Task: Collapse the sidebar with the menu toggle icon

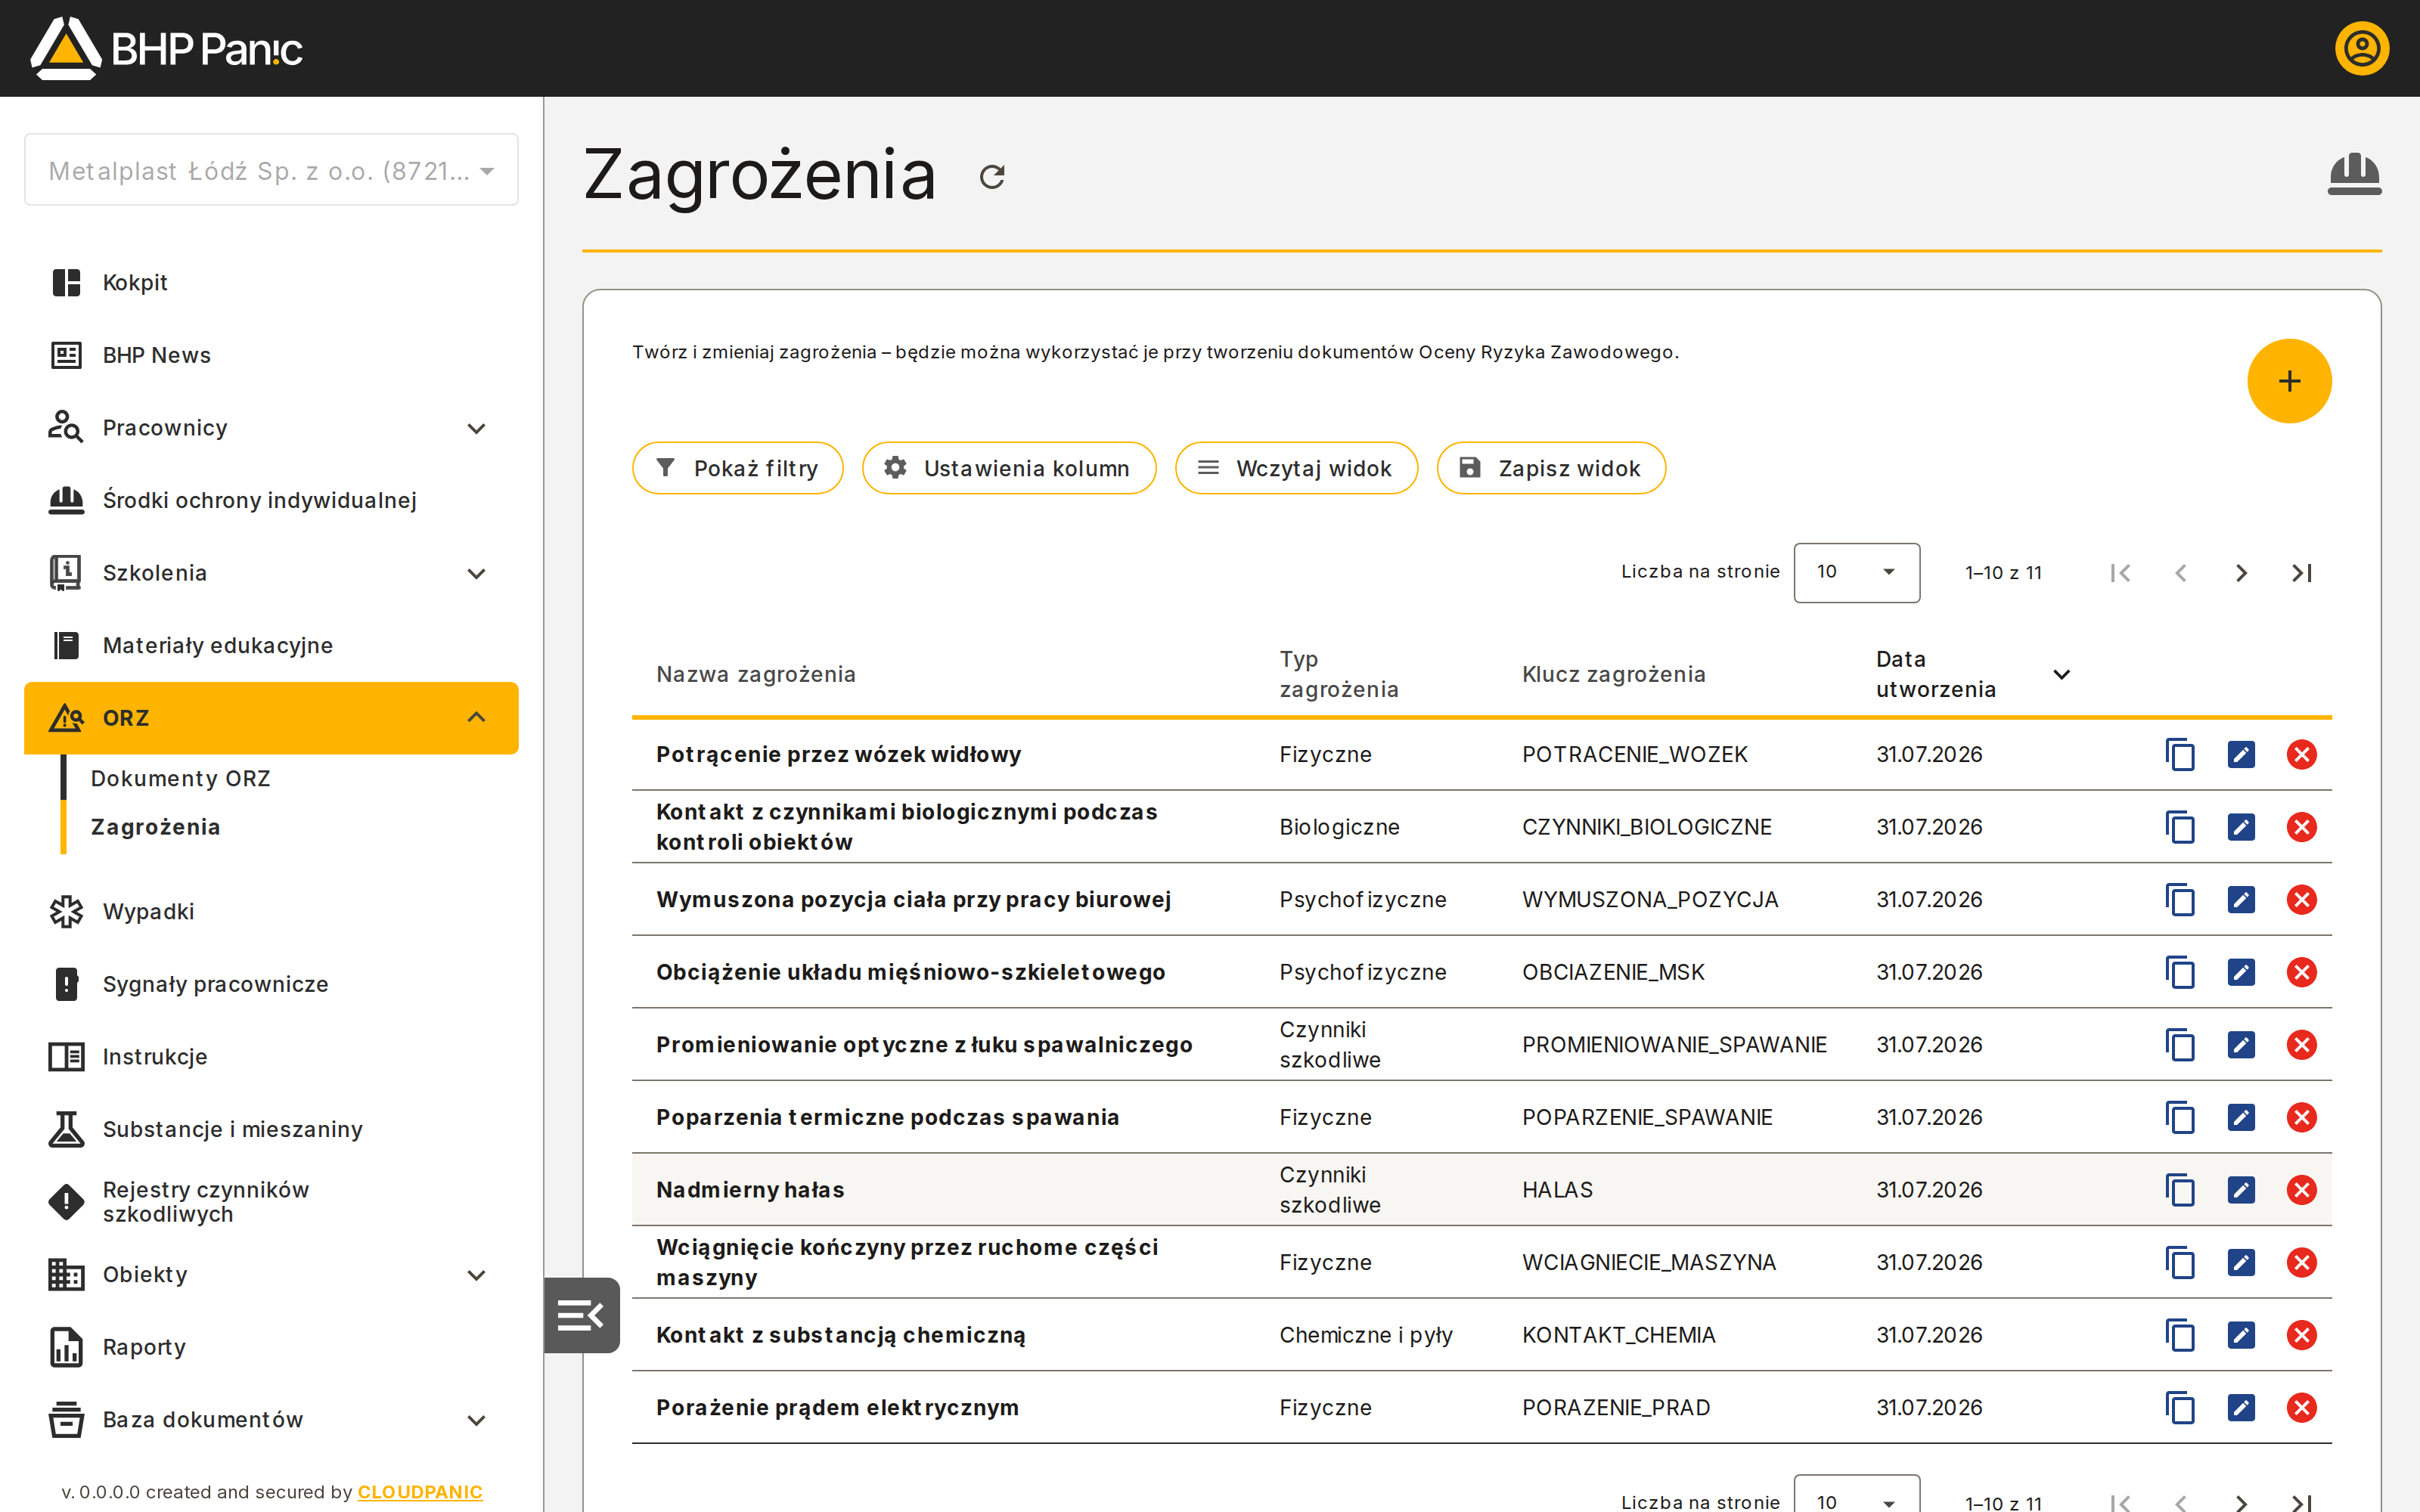Action: click(x=581, y=1315)
